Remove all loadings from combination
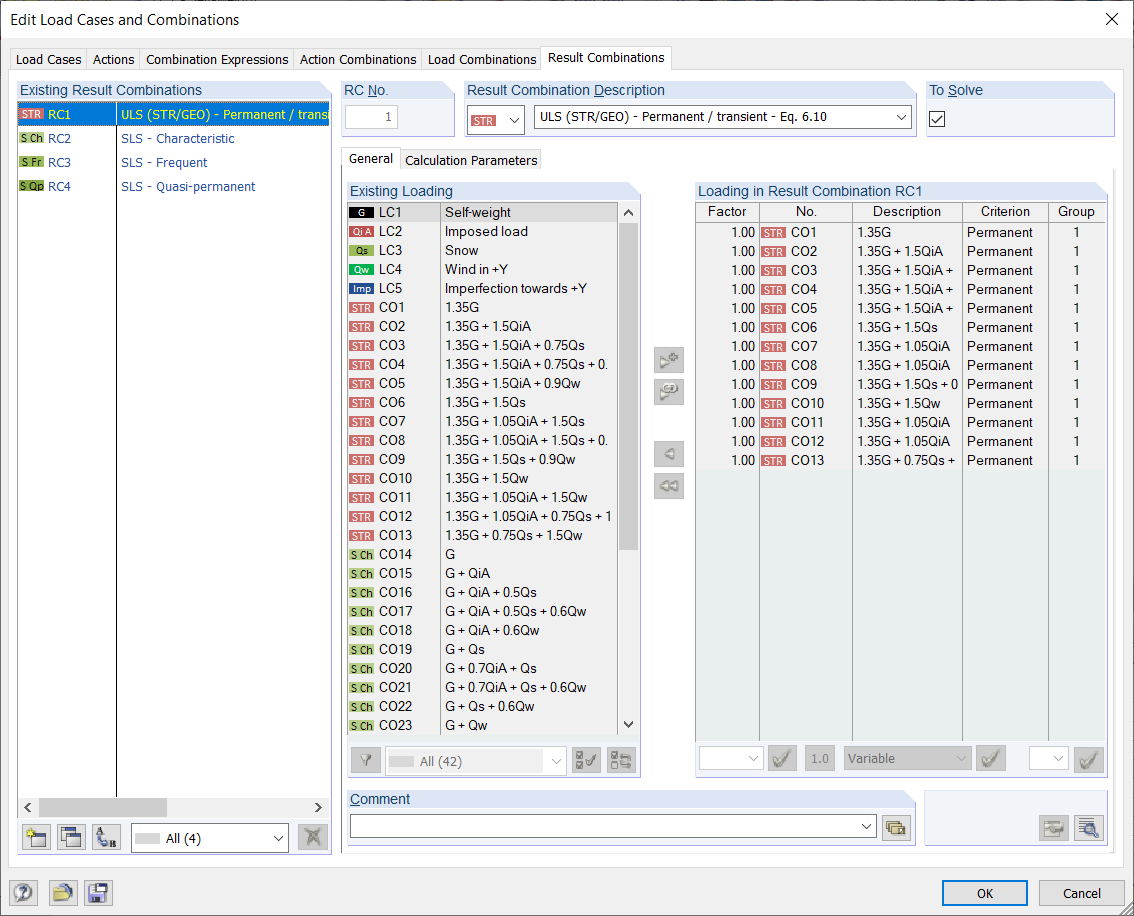 click(x=669, y=486)
